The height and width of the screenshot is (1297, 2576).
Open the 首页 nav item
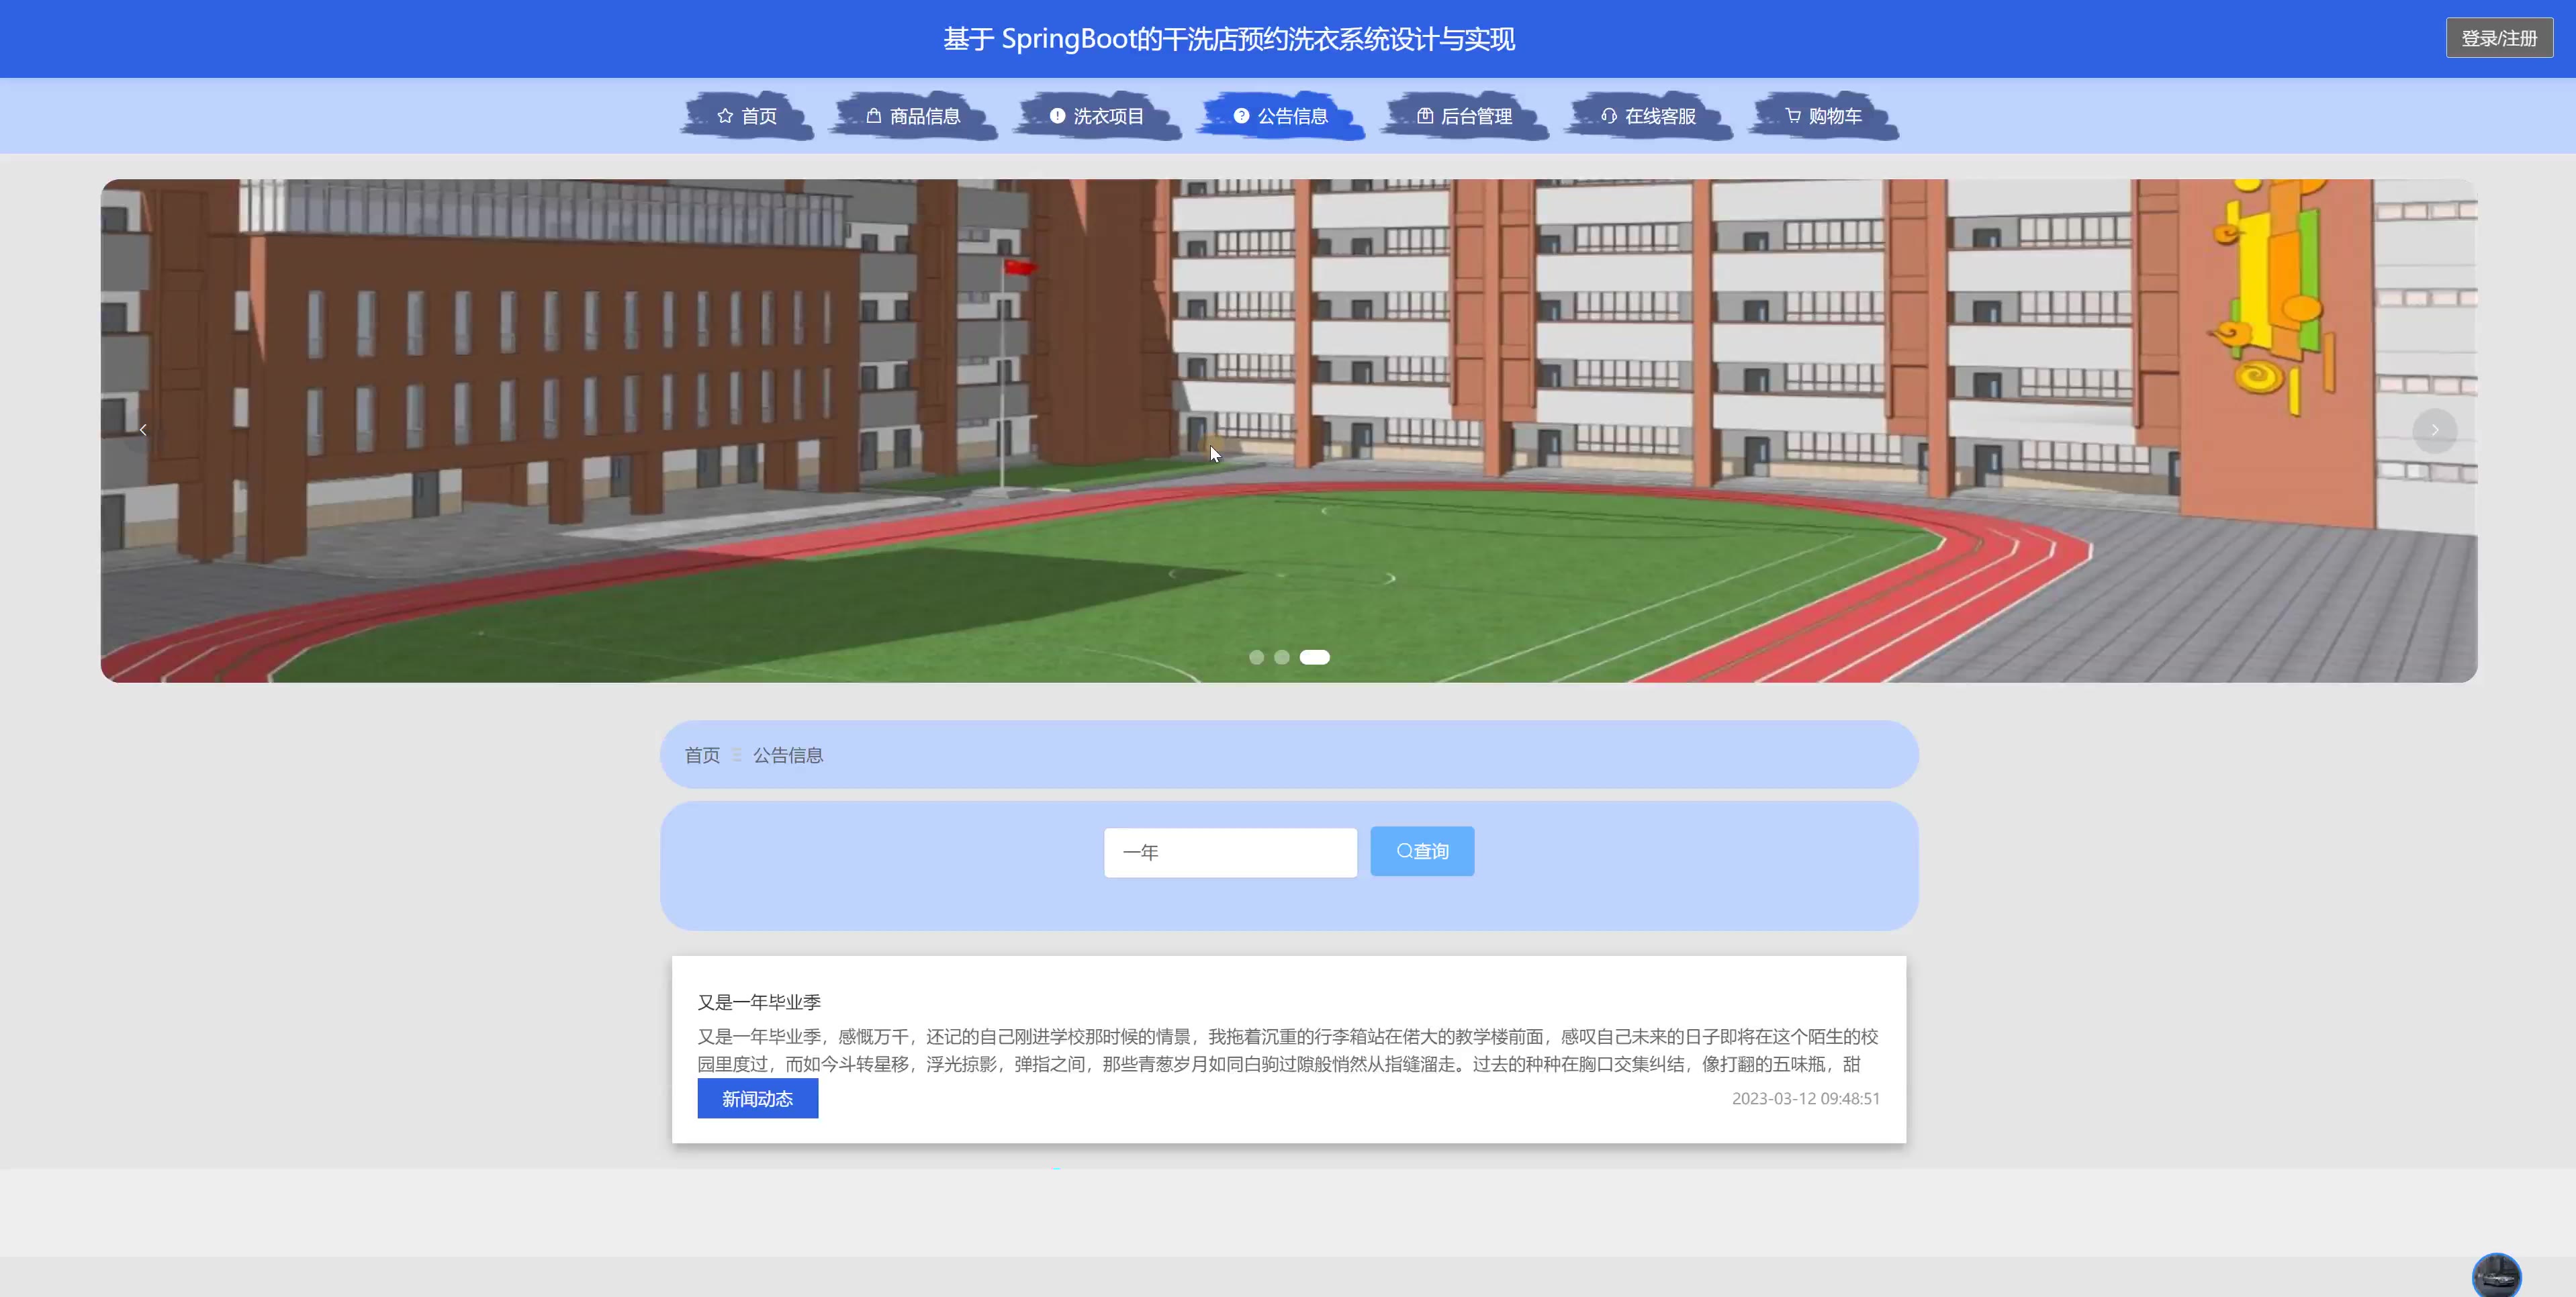click(747, 116)
